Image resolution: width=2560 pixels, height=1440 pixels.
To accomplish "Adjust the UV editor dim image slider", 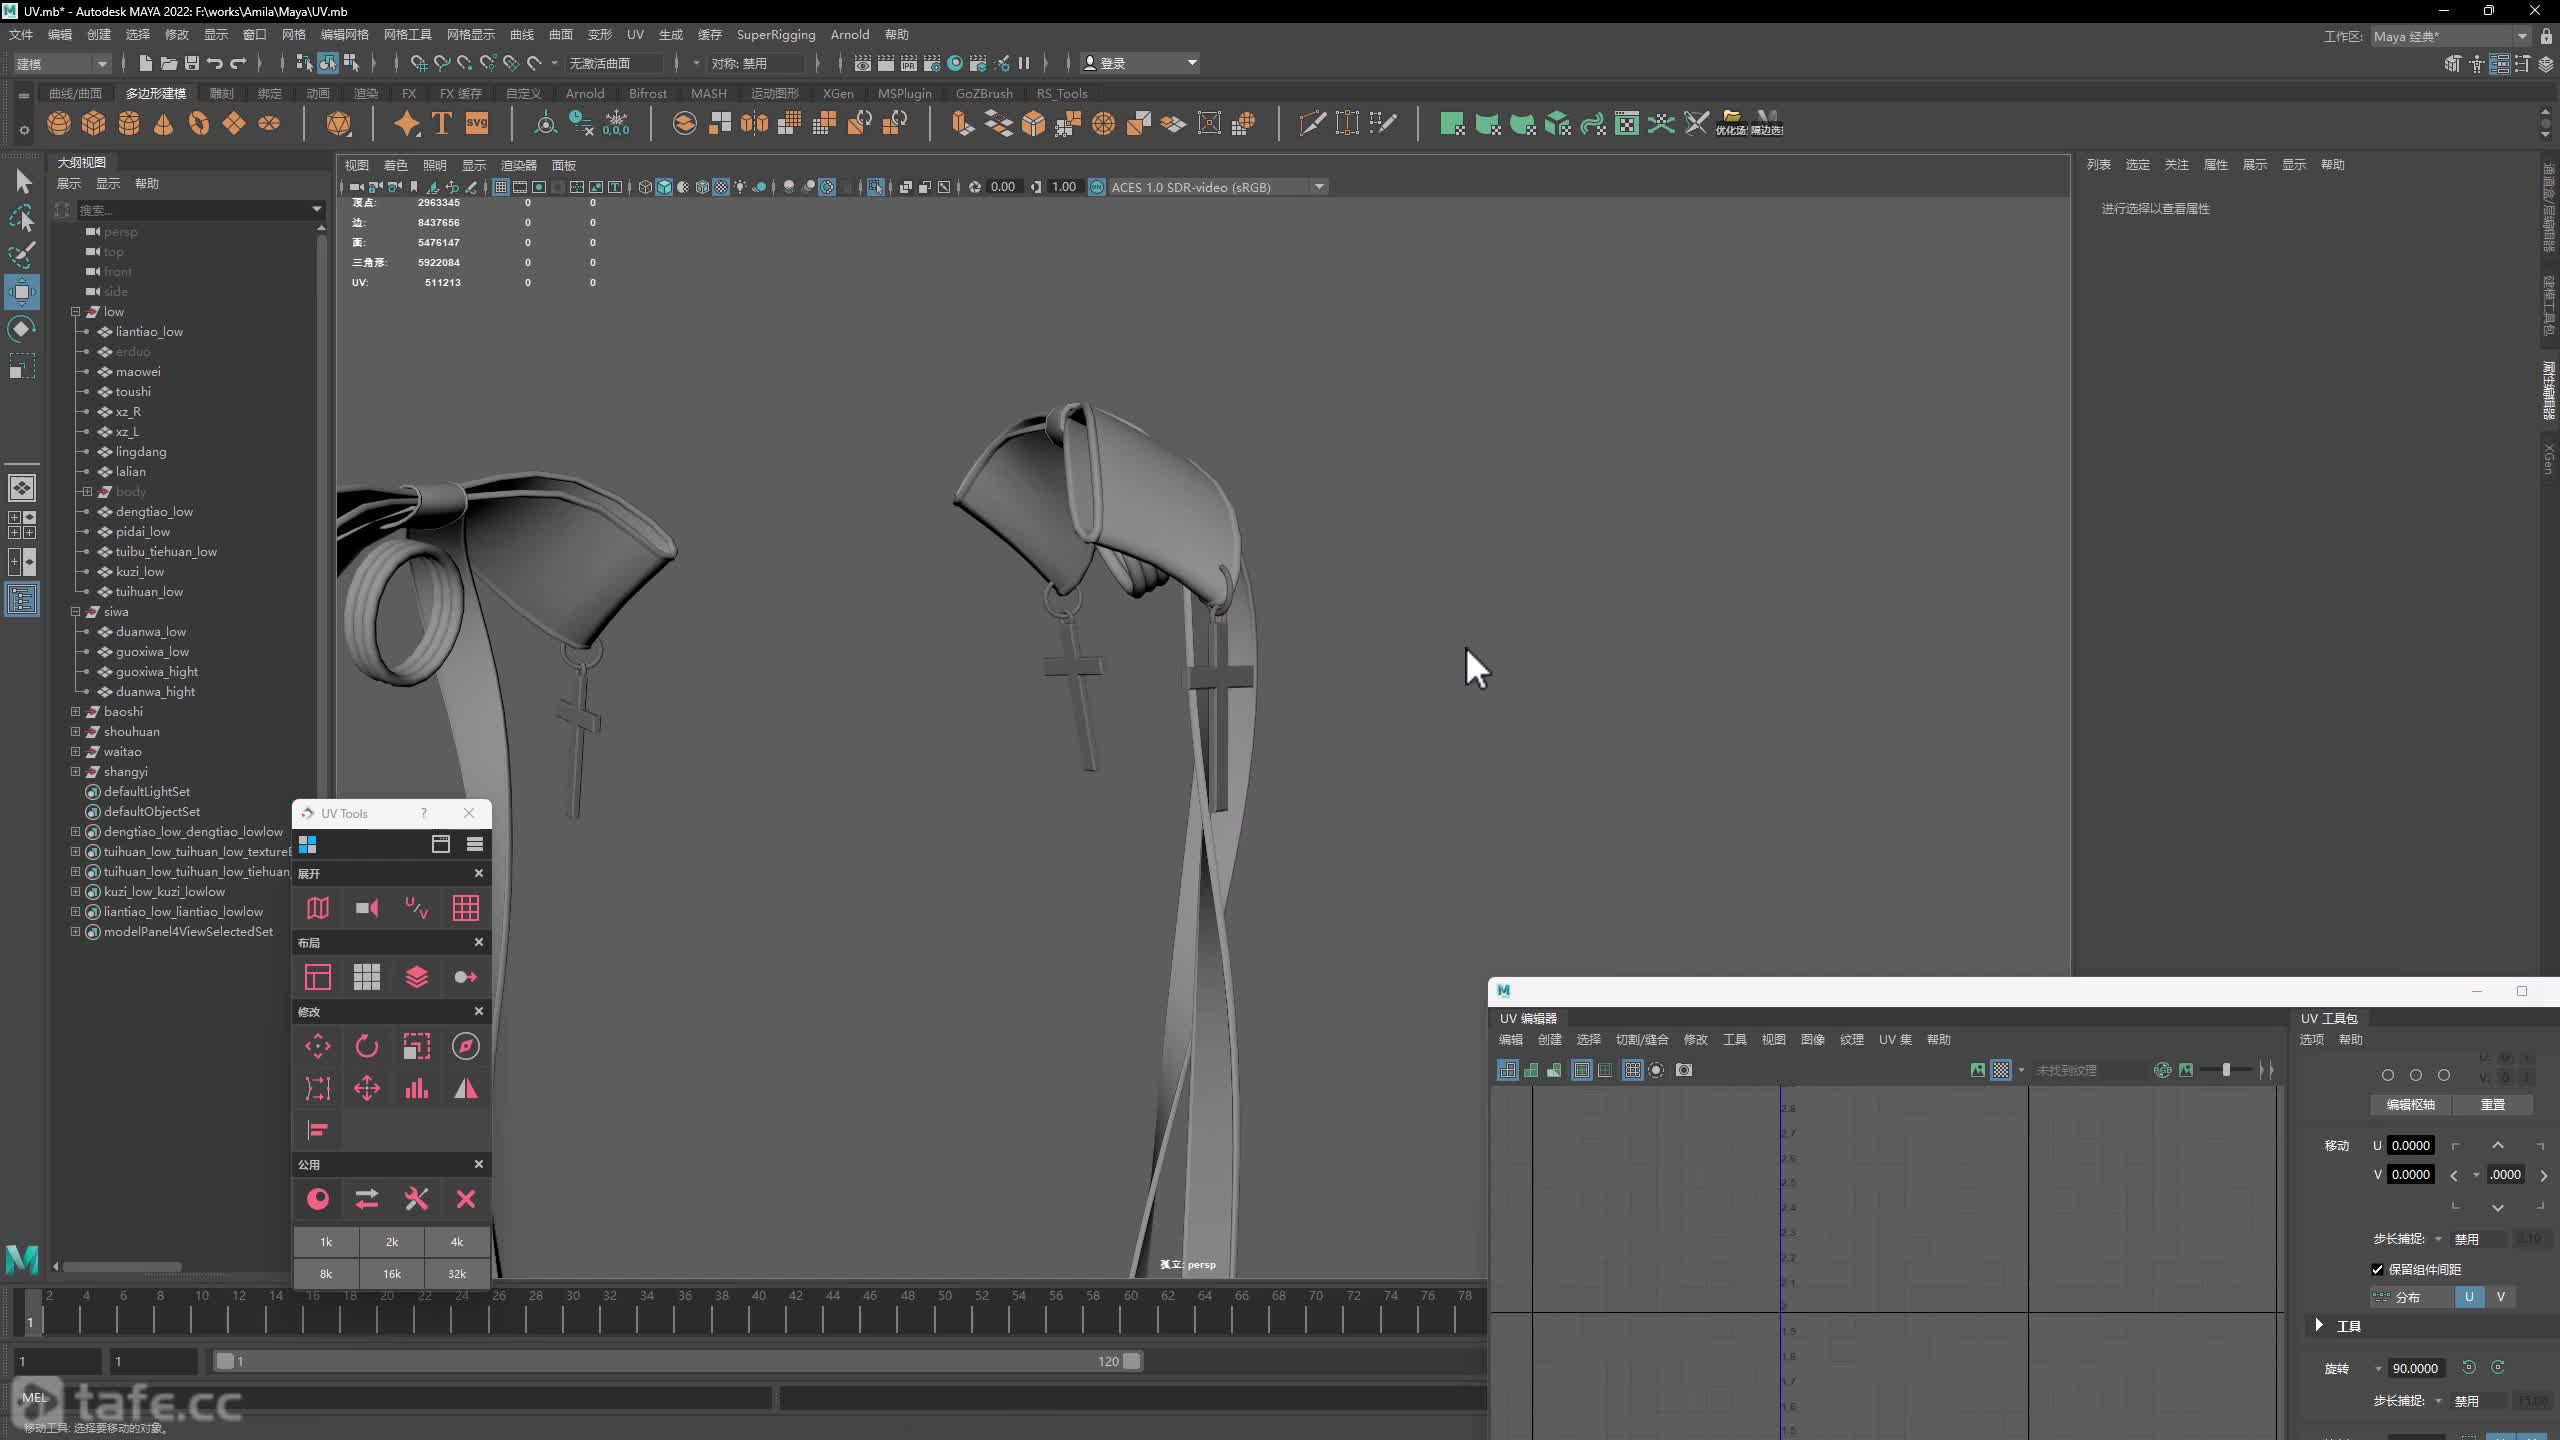I will click(2226, 1070).
